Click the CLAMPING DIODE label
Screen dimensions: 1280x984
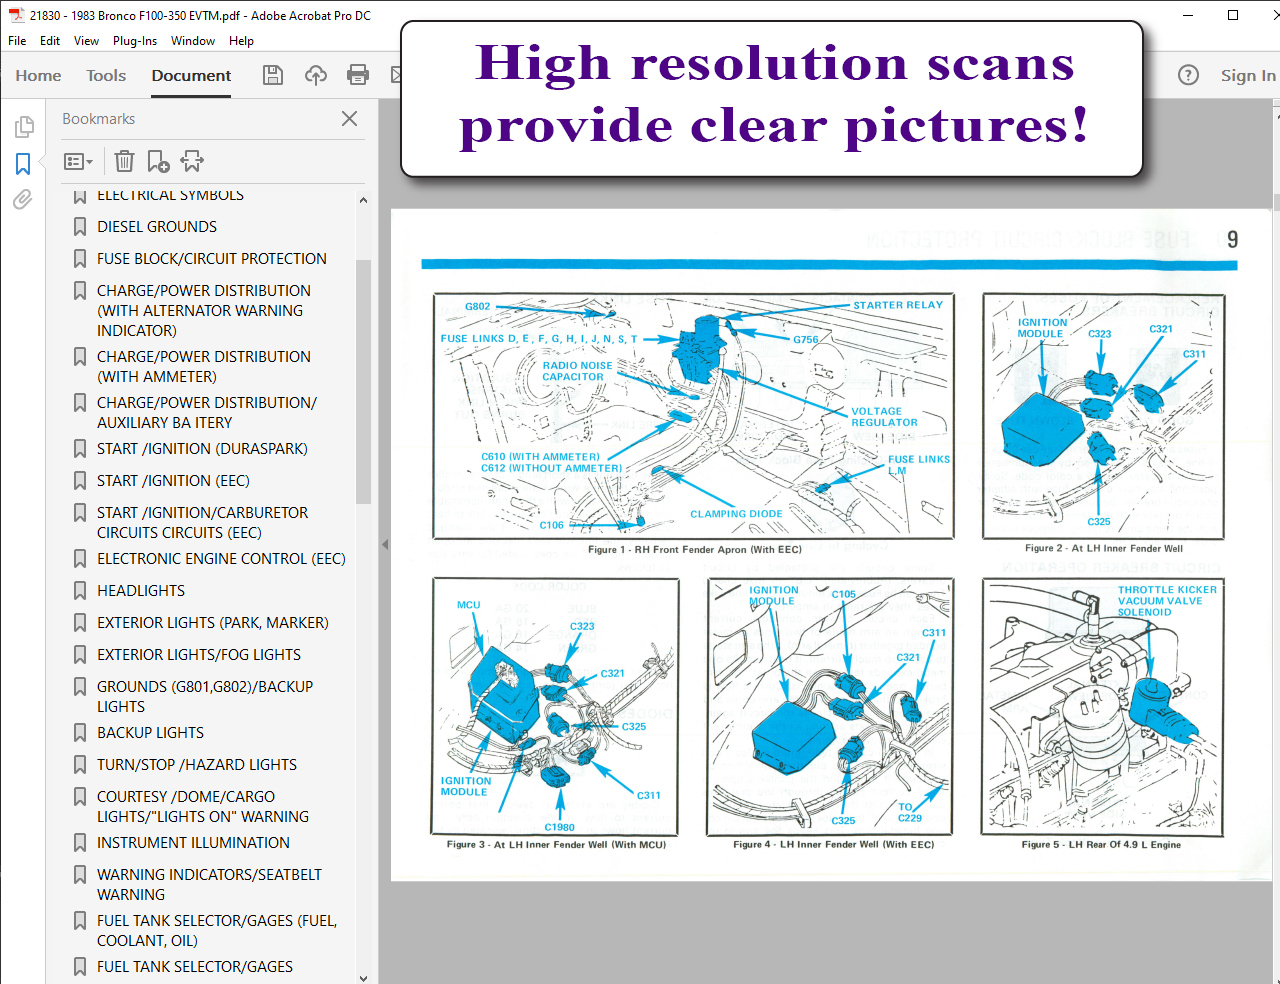[x=736, y=514]
